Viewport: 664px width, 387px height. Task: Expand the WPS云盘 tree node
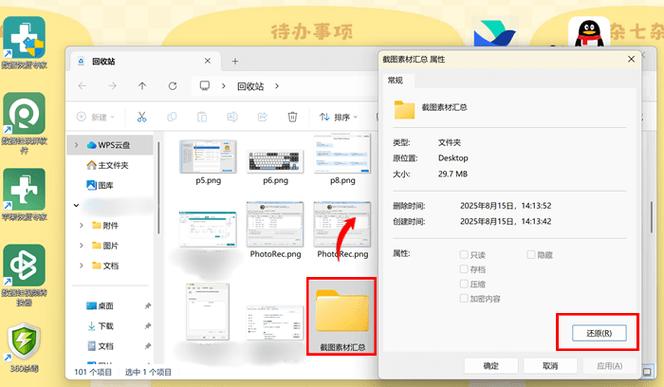click(x=76, y=145)
